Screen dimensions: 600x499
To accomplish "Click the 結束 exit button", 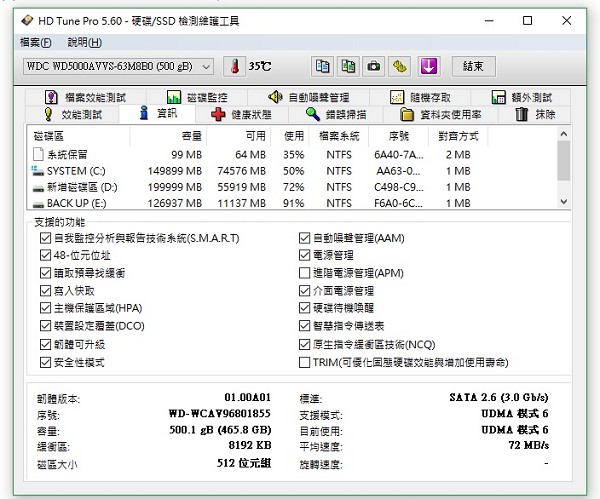I will tap(474, 66).
